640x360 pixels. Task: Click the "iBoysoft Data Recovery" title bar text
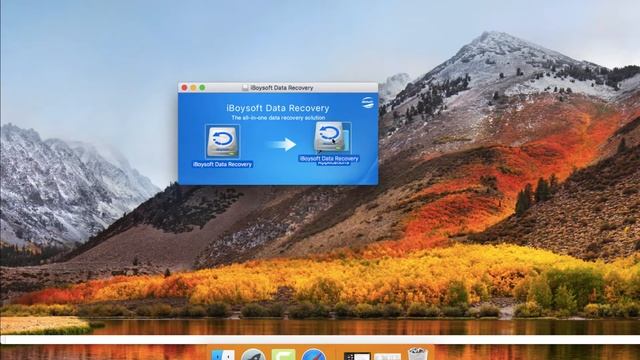click(282, 88)
